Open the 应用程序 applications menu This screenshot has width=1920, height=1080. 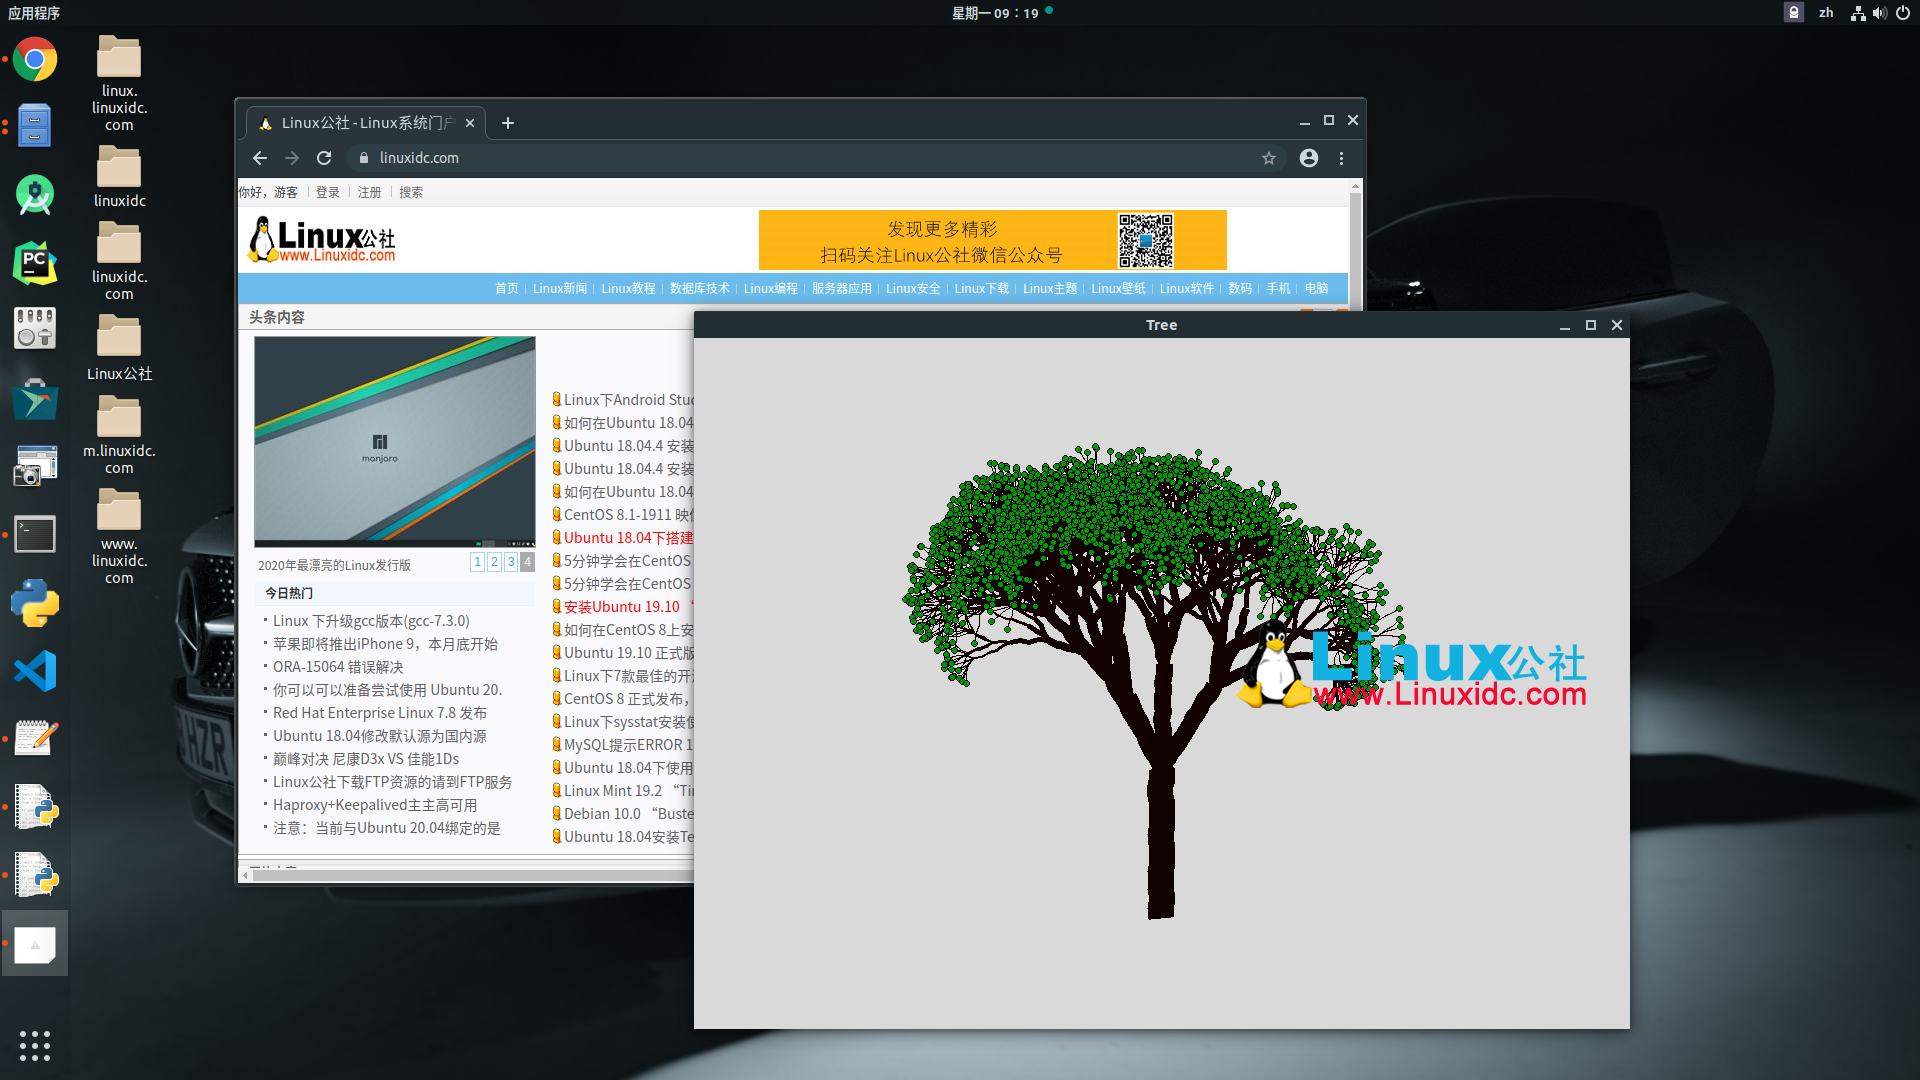34,13
